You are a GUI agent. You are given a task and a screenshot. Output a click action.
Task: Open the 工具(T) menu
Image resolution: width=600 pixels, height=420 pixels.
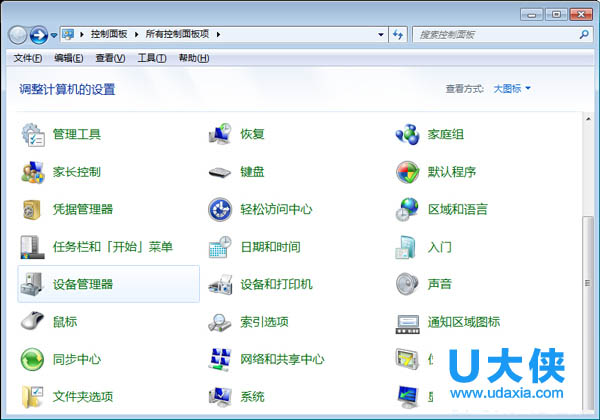pos(152,58)
